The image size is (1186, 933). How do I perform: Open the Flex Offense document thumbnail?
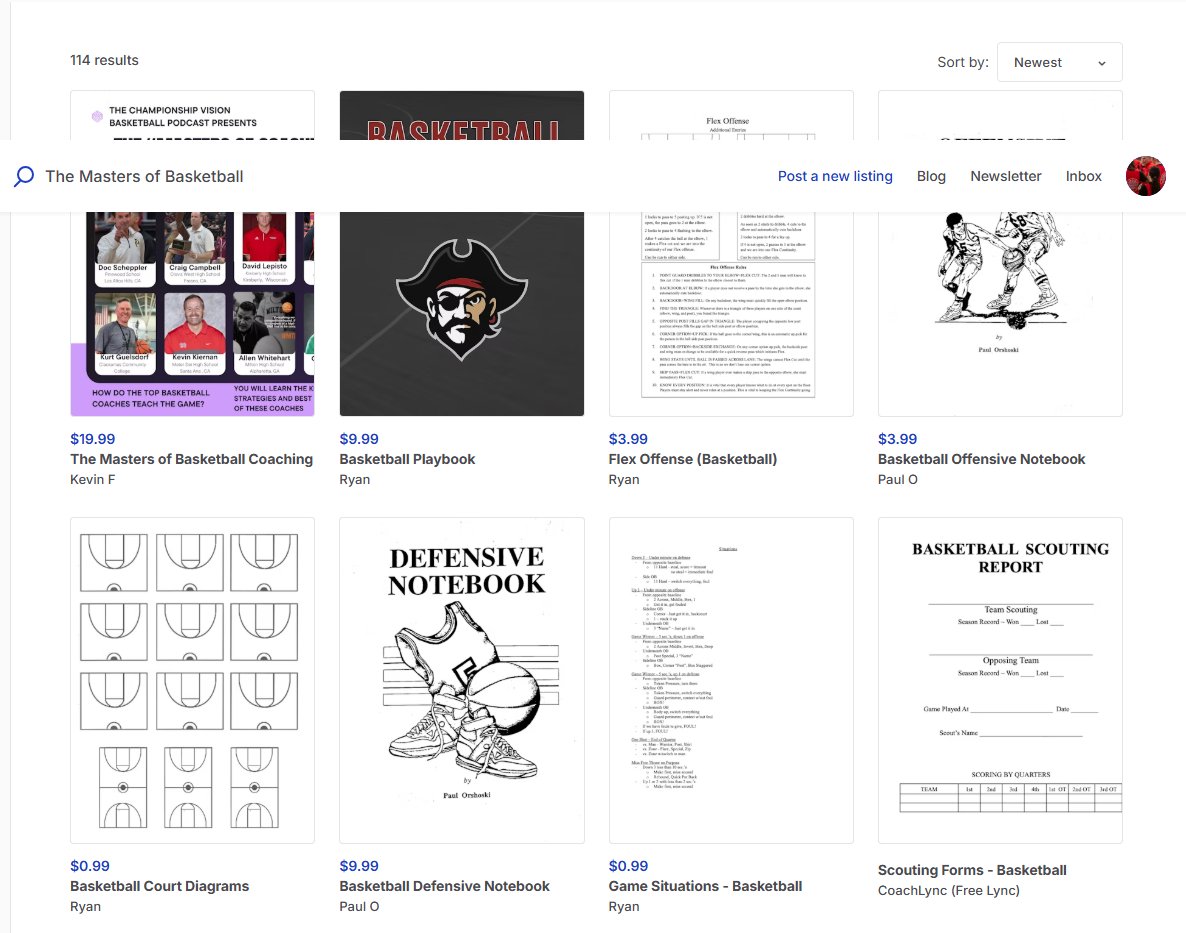tap(731, 314)
